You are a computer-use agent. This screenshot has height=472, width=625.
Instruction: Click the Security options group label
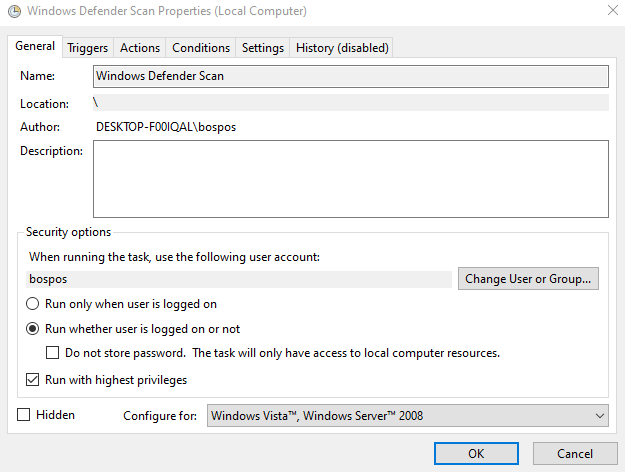coord(68,232)
